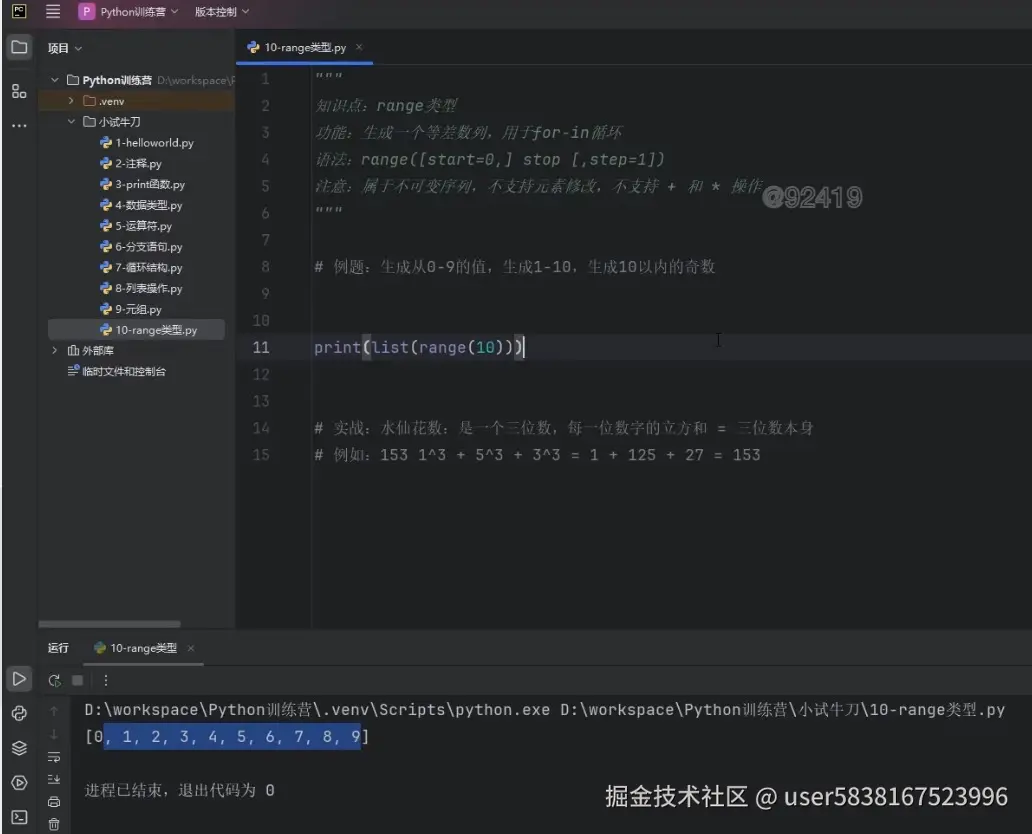The height and width of the screenshot is (834, 1032).
Task: Switch to the 10-range类型.py editor tab
Action: (305, 46)
